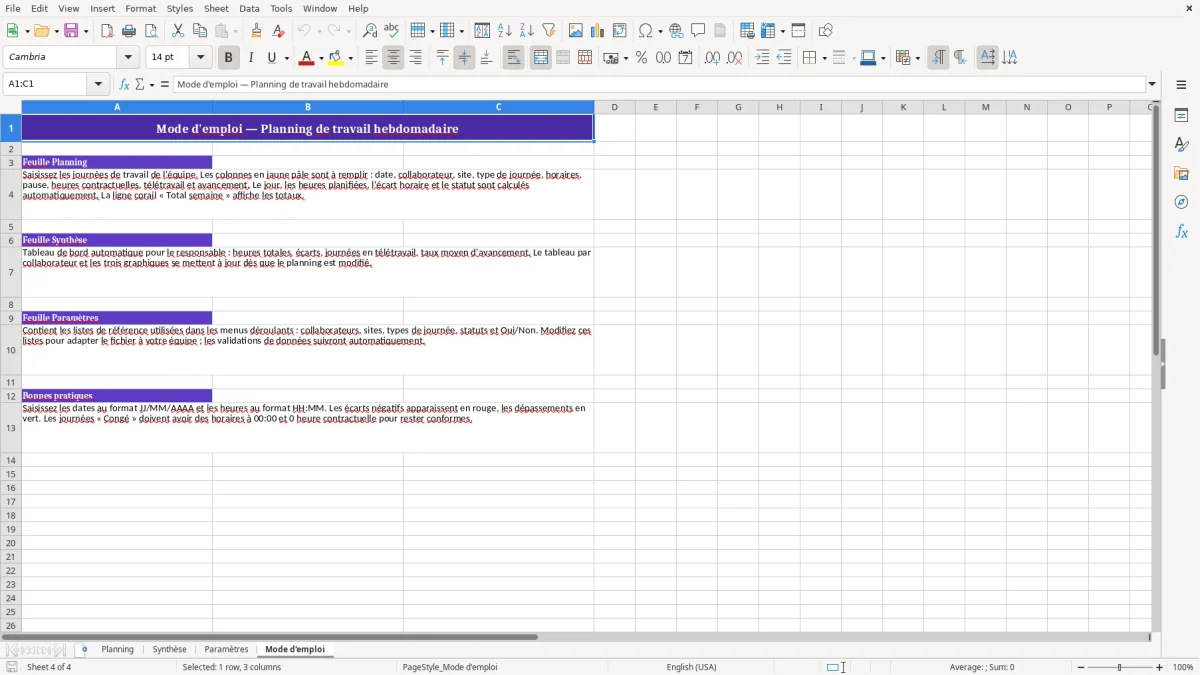This screenshot has height=675, width=1200.
Task: Open the Format menu
Action: click(x=140, y=8)
